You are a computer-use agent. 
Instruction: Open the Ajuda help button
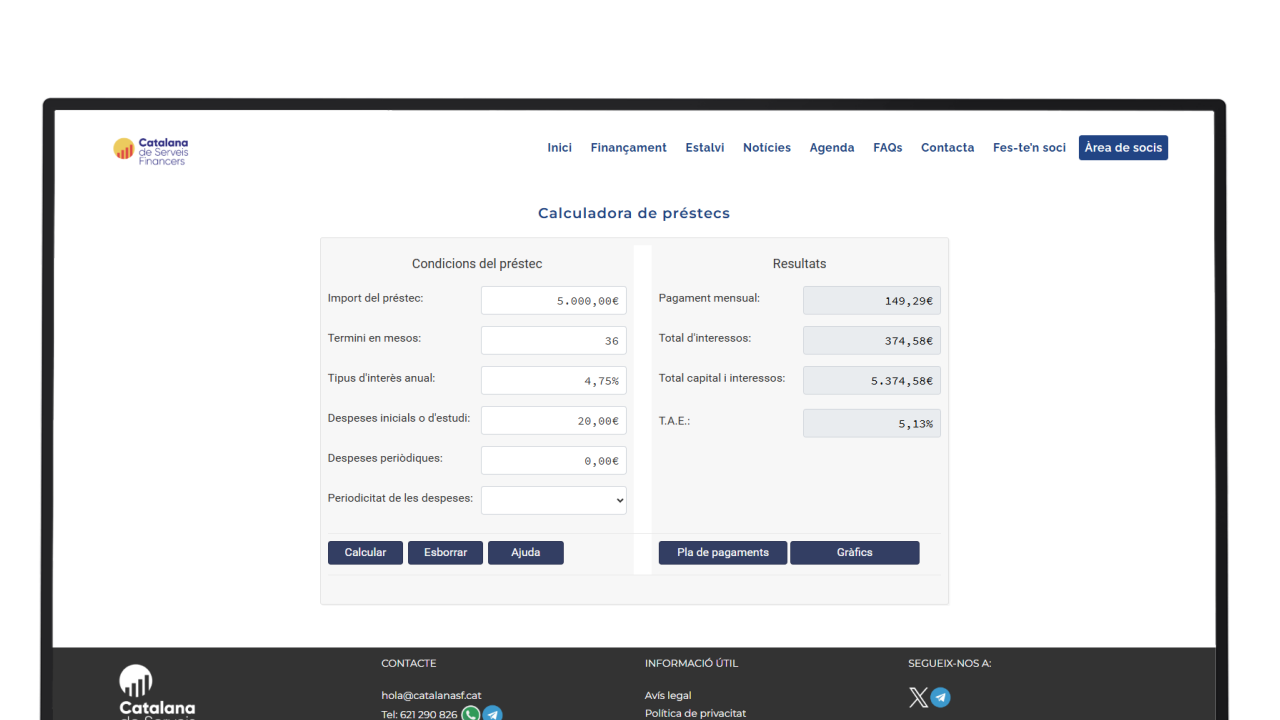tap(525, 553)
